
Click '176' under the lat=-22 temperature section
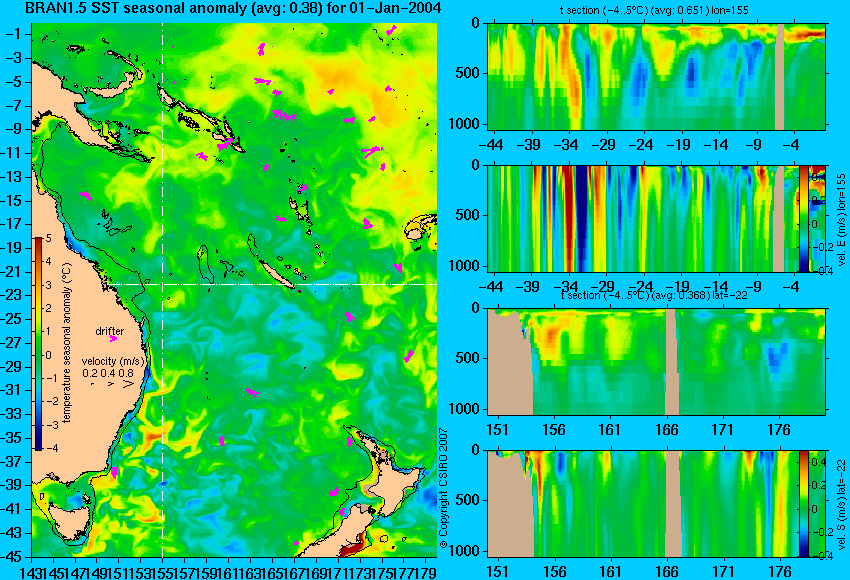780,430
